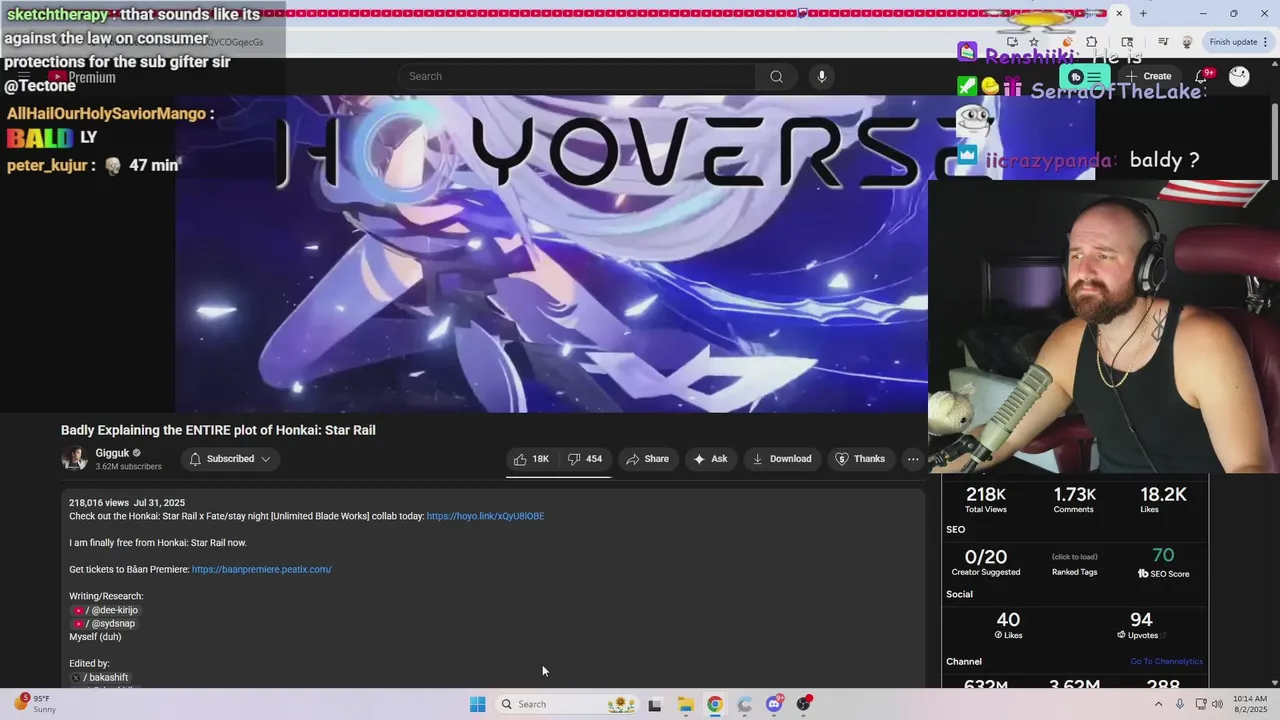This screenshot has height=720, width=1280.
Task: Open Chrome media controls icon
Action: click(1163, 42)
